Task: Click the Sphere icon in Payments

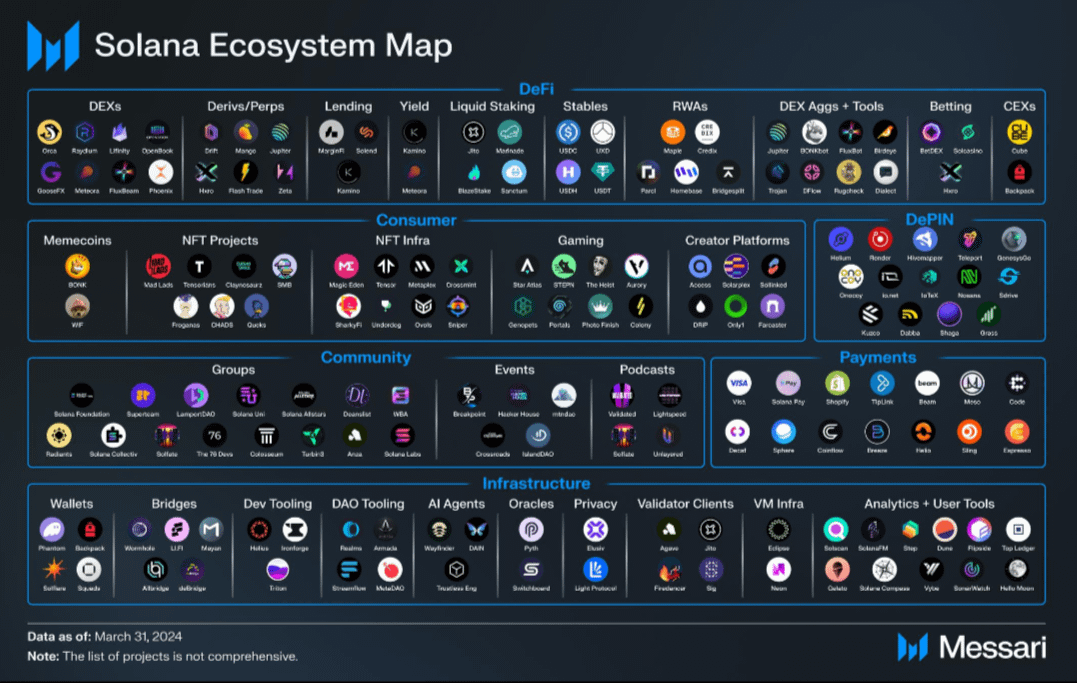Action: [x=783, y=432]
